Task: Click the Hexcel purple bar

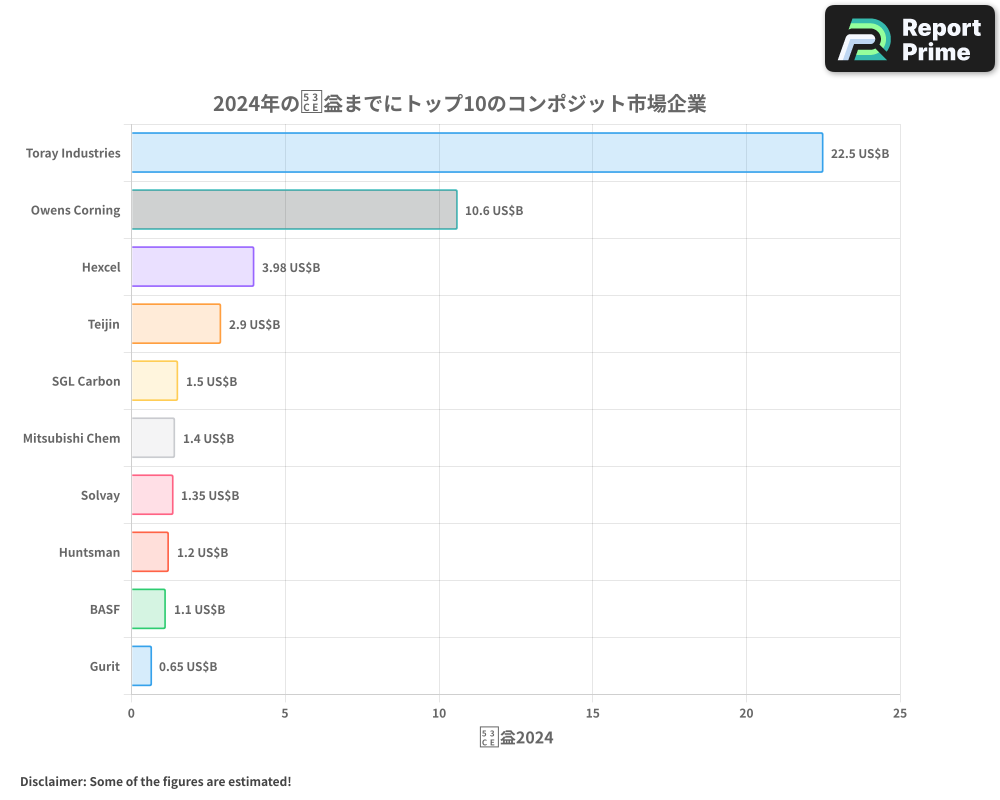Action: pos(190,267)
